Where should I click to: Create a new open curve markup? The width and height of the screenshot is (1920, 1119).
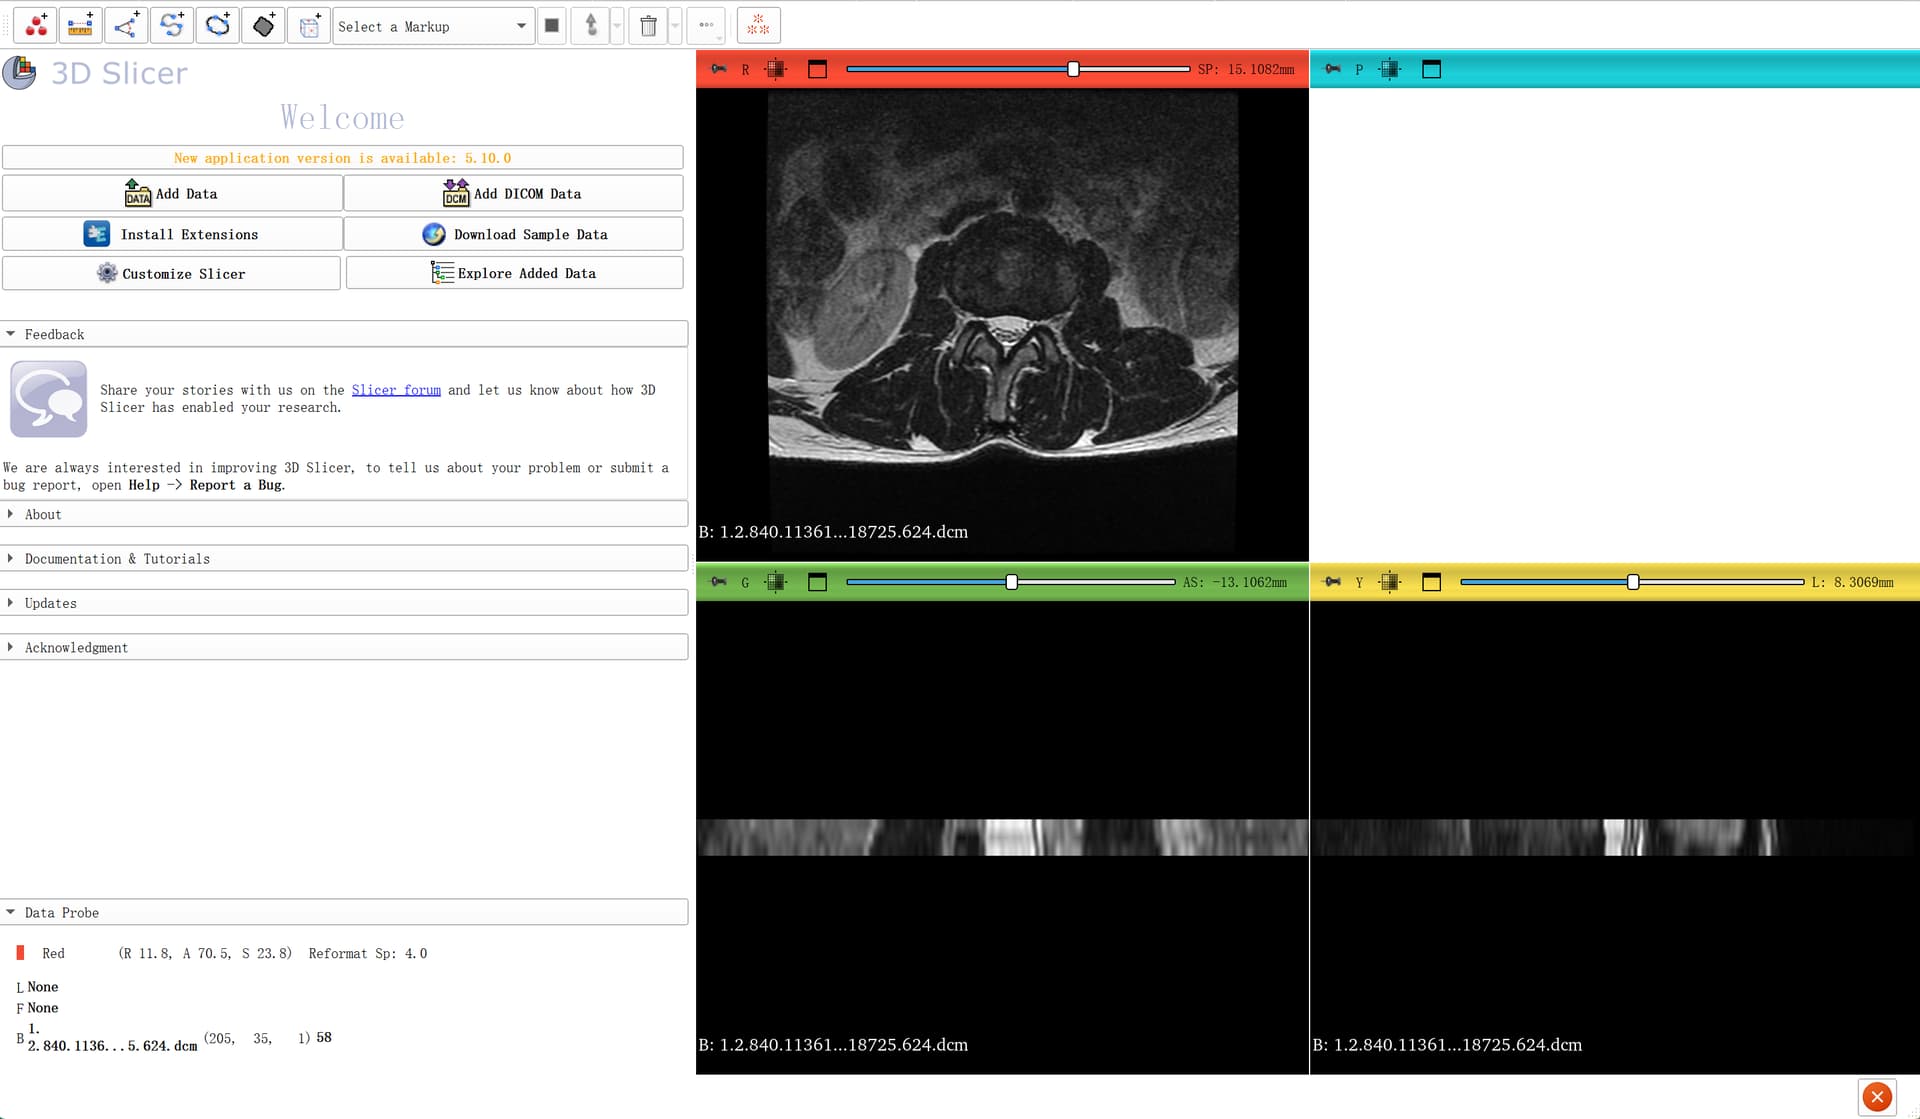pos(172,26)
